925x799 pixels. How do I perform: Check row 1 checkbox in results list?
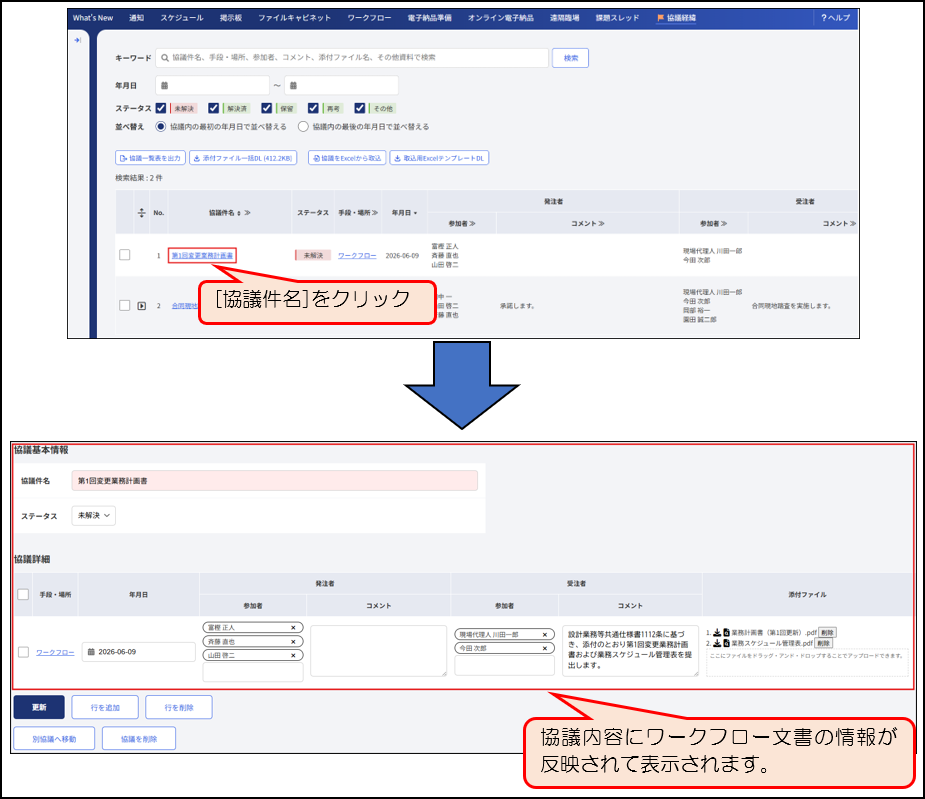coord(124,254)
